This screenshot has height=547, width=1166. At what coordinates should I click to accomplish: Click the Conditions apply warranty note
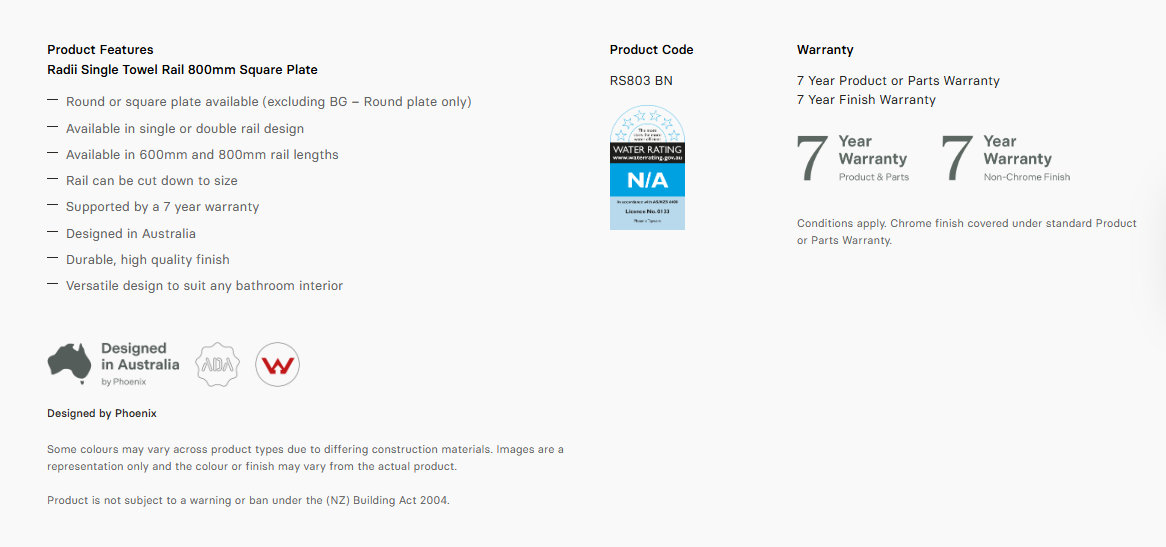pos(967,232)
